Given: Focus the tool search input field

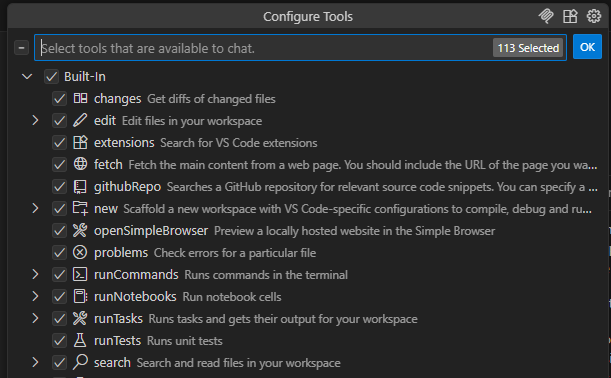Looking at the screenshot, I should (x=265, y=48).
